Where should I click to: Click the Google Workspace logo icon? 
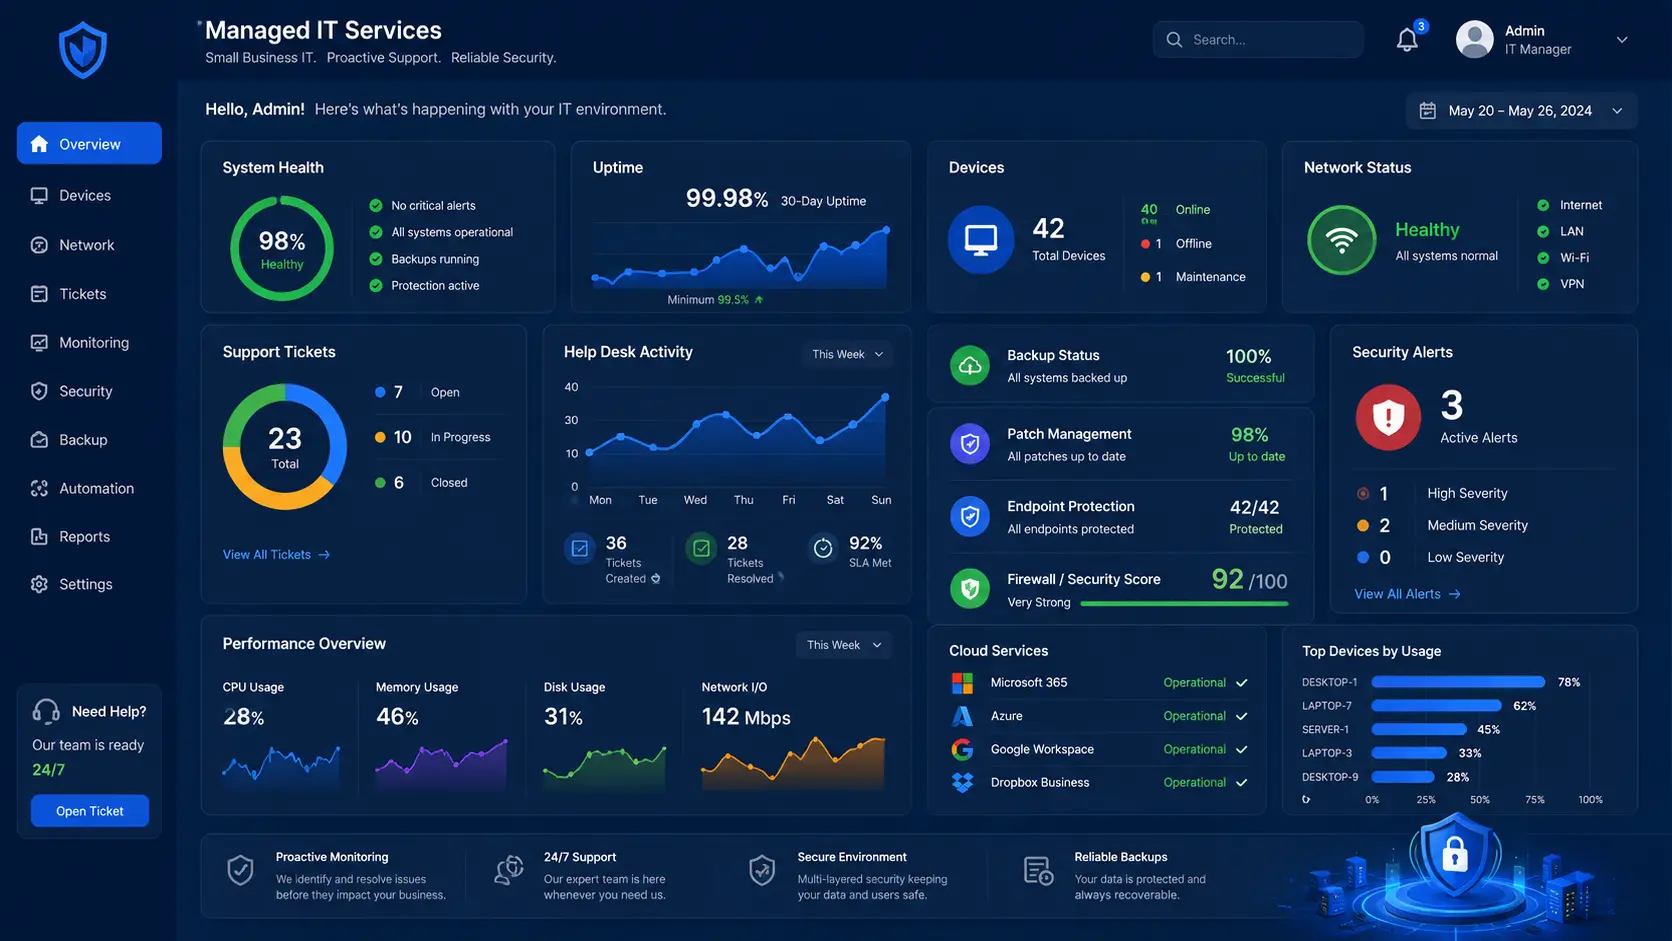tap(962, 749)
